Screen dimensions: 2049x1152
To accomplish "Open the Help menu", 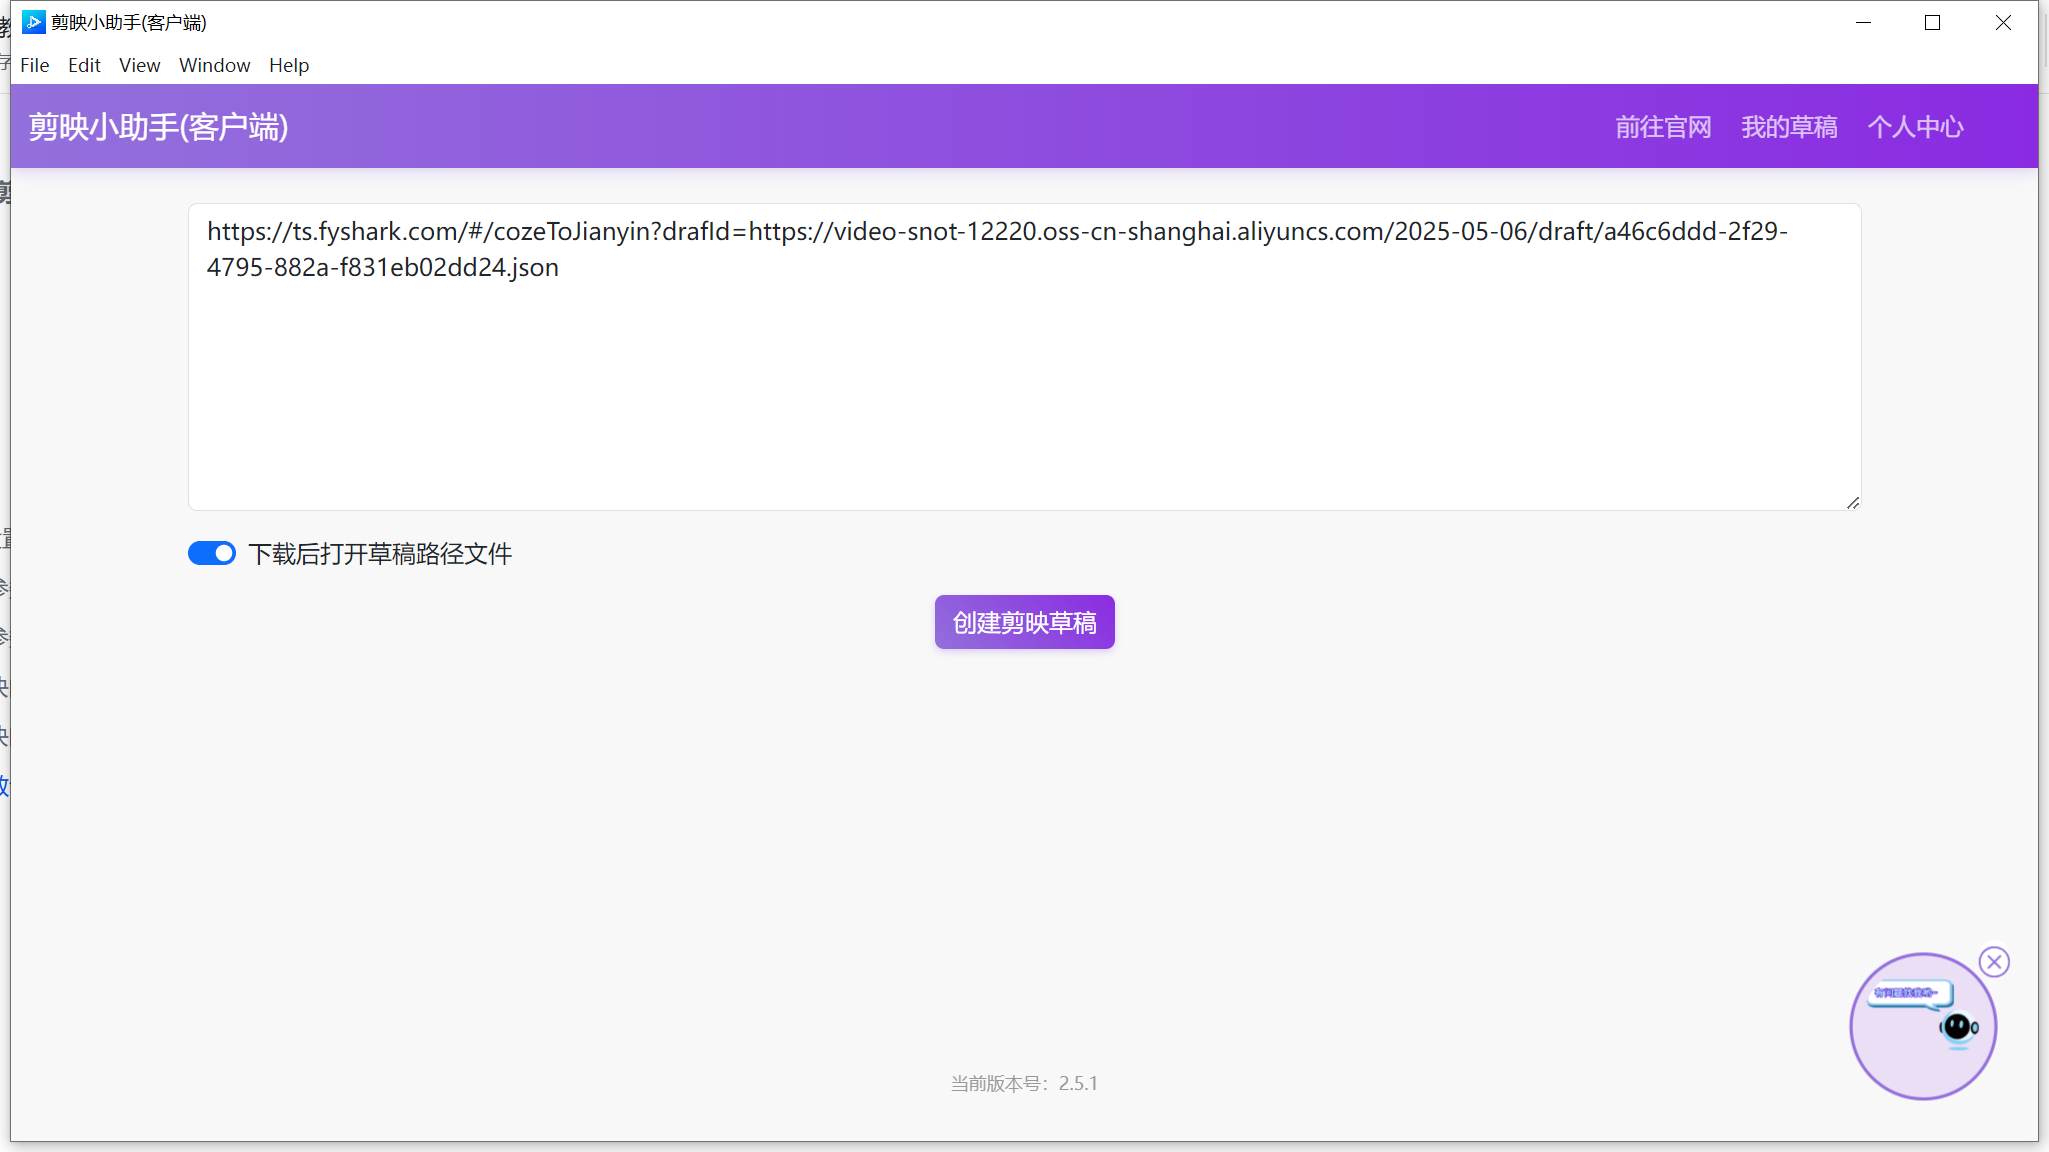I will 289,65.
